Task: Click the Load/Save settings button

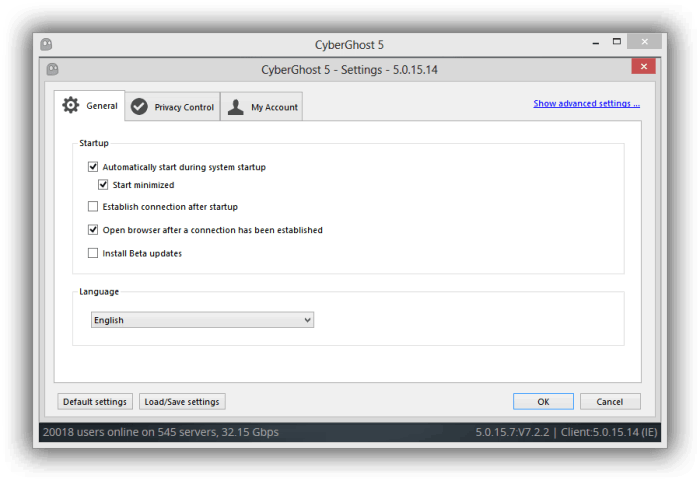Action: 182,402
